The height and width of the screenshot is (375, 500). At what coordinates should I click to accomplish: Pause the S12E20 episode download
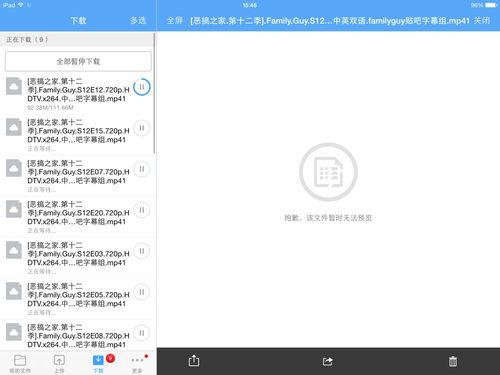tap(142, 210)
